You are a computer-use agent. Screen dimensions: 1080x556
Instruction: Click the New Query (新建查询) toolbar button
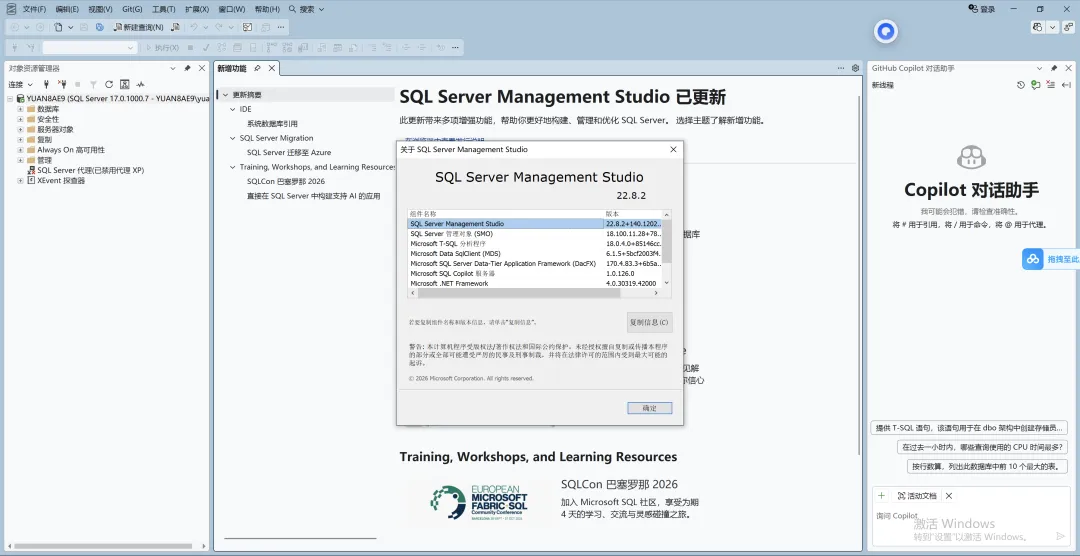coord(138,27)
